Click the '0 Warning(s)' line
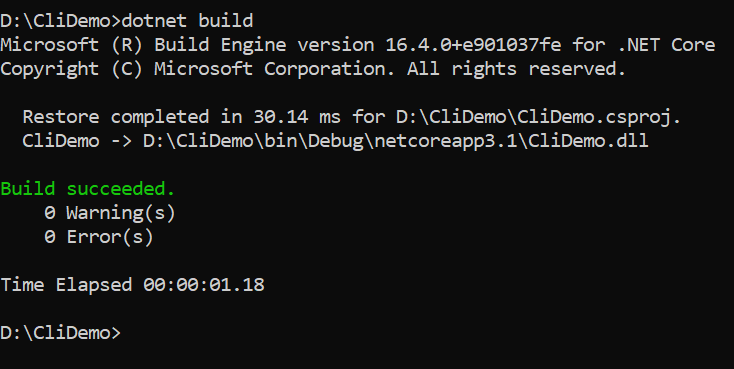The image size is (734, 369). pyautogui.click(x=110, y=213)
